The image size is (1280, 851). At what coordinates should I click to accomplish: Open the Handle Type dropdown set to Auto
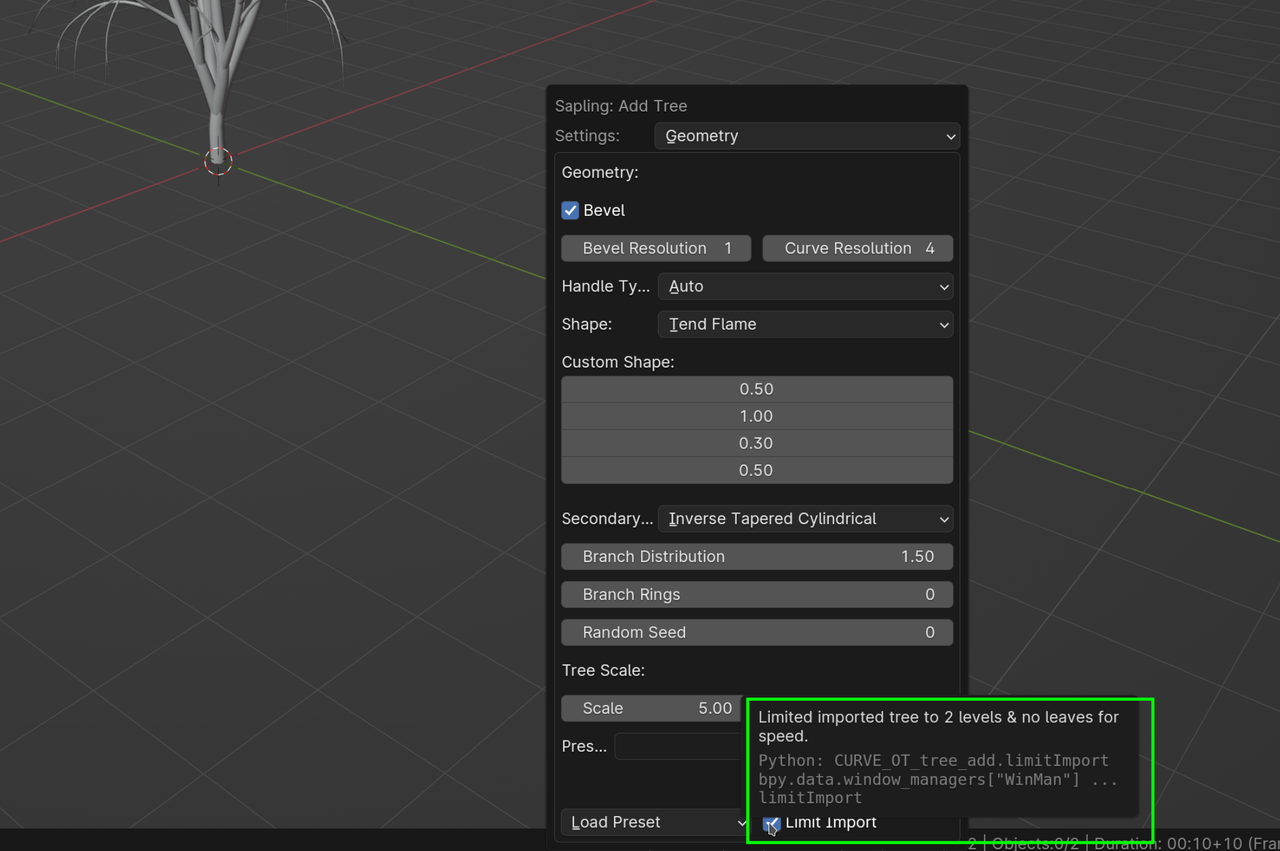click(x=805, y=286)
